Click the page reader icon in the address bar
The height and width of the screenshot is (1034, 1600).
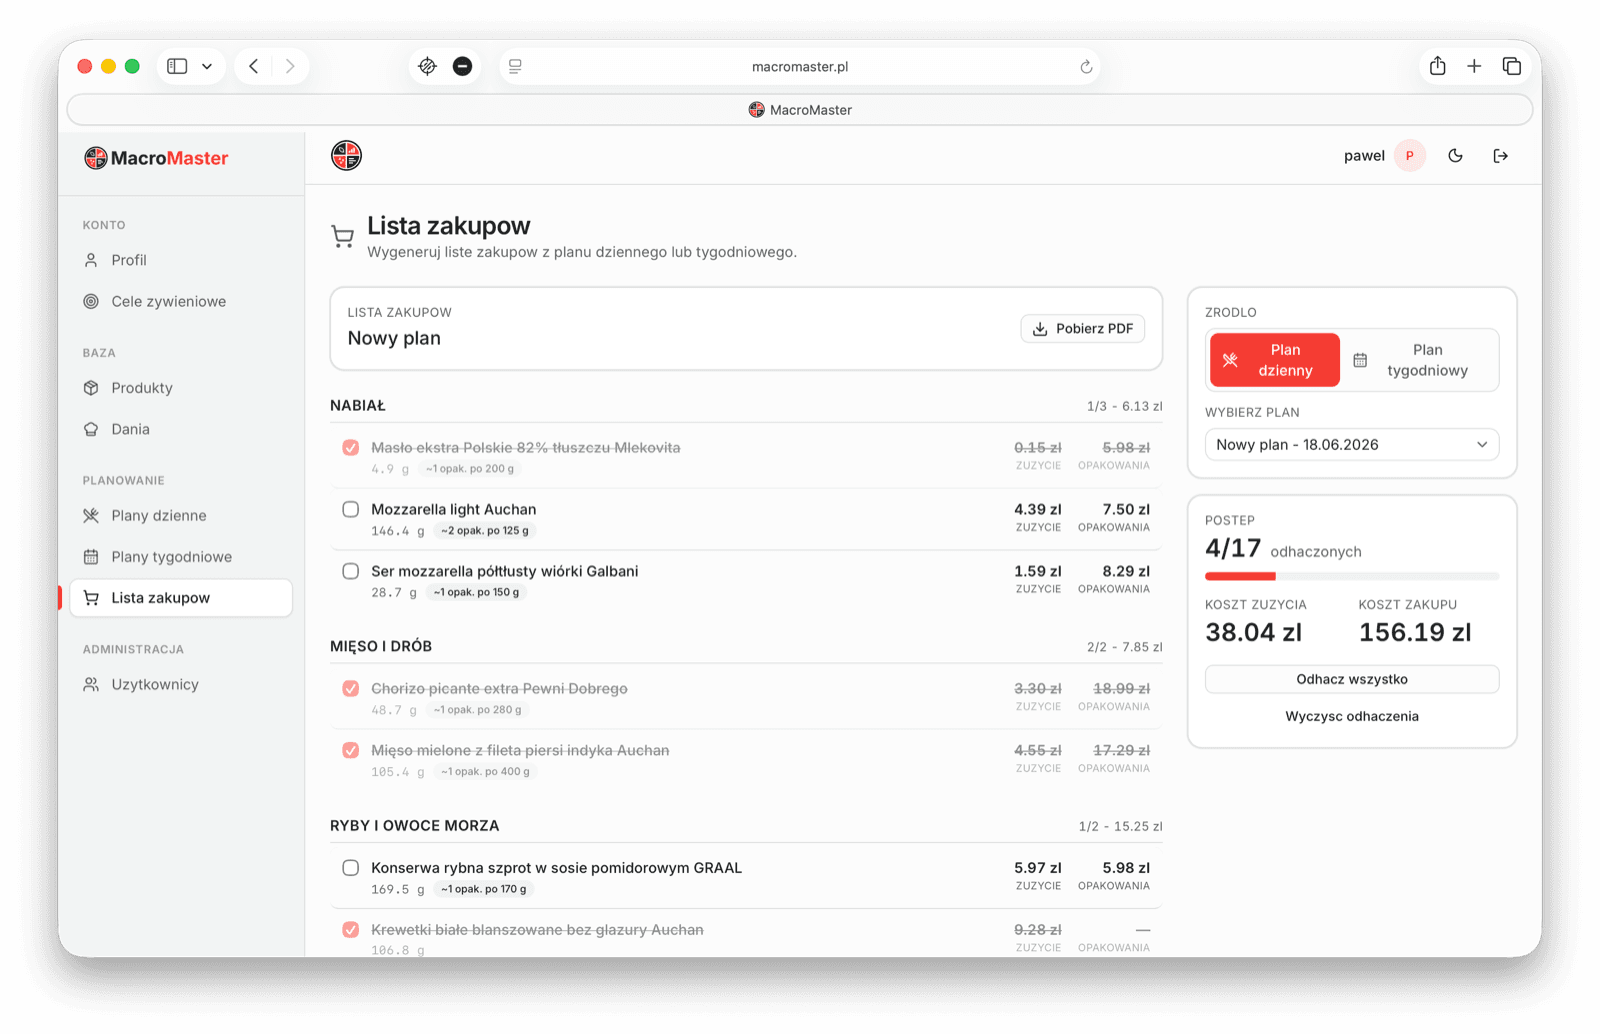coord(515,66)
